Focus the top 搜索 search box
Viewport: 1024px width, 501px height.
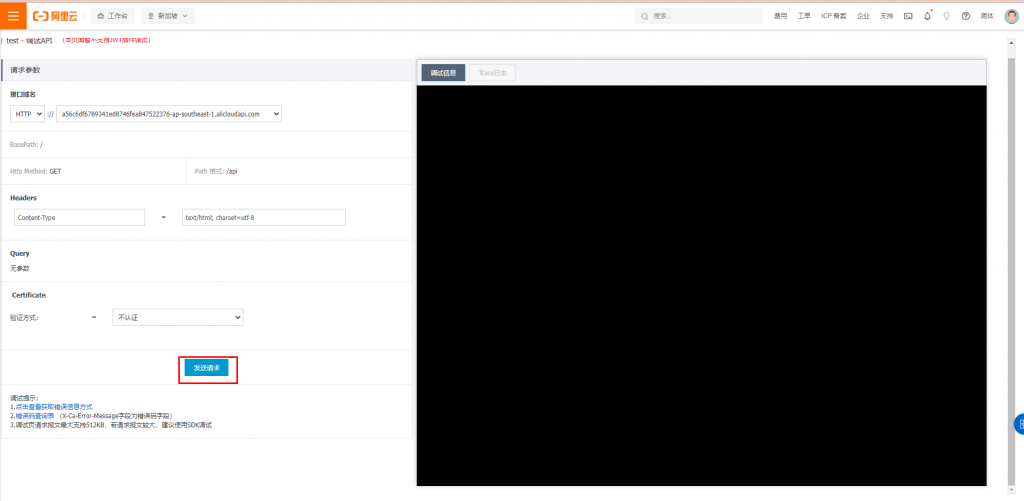click(698, 16)
